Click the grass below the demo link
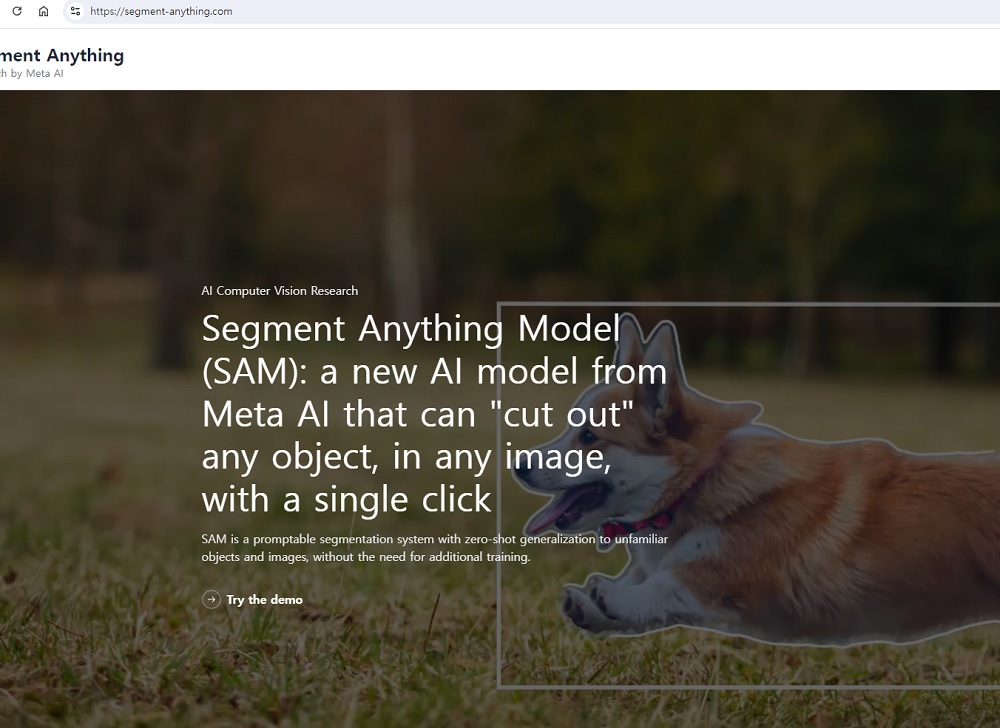Screen dimensions: 1000x728 260,670
